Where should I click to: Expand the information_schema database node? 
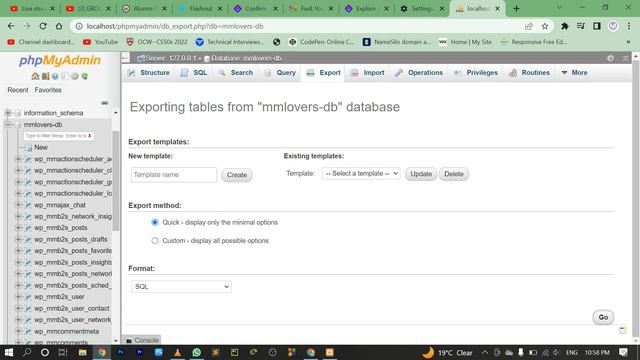pos(8,113)
